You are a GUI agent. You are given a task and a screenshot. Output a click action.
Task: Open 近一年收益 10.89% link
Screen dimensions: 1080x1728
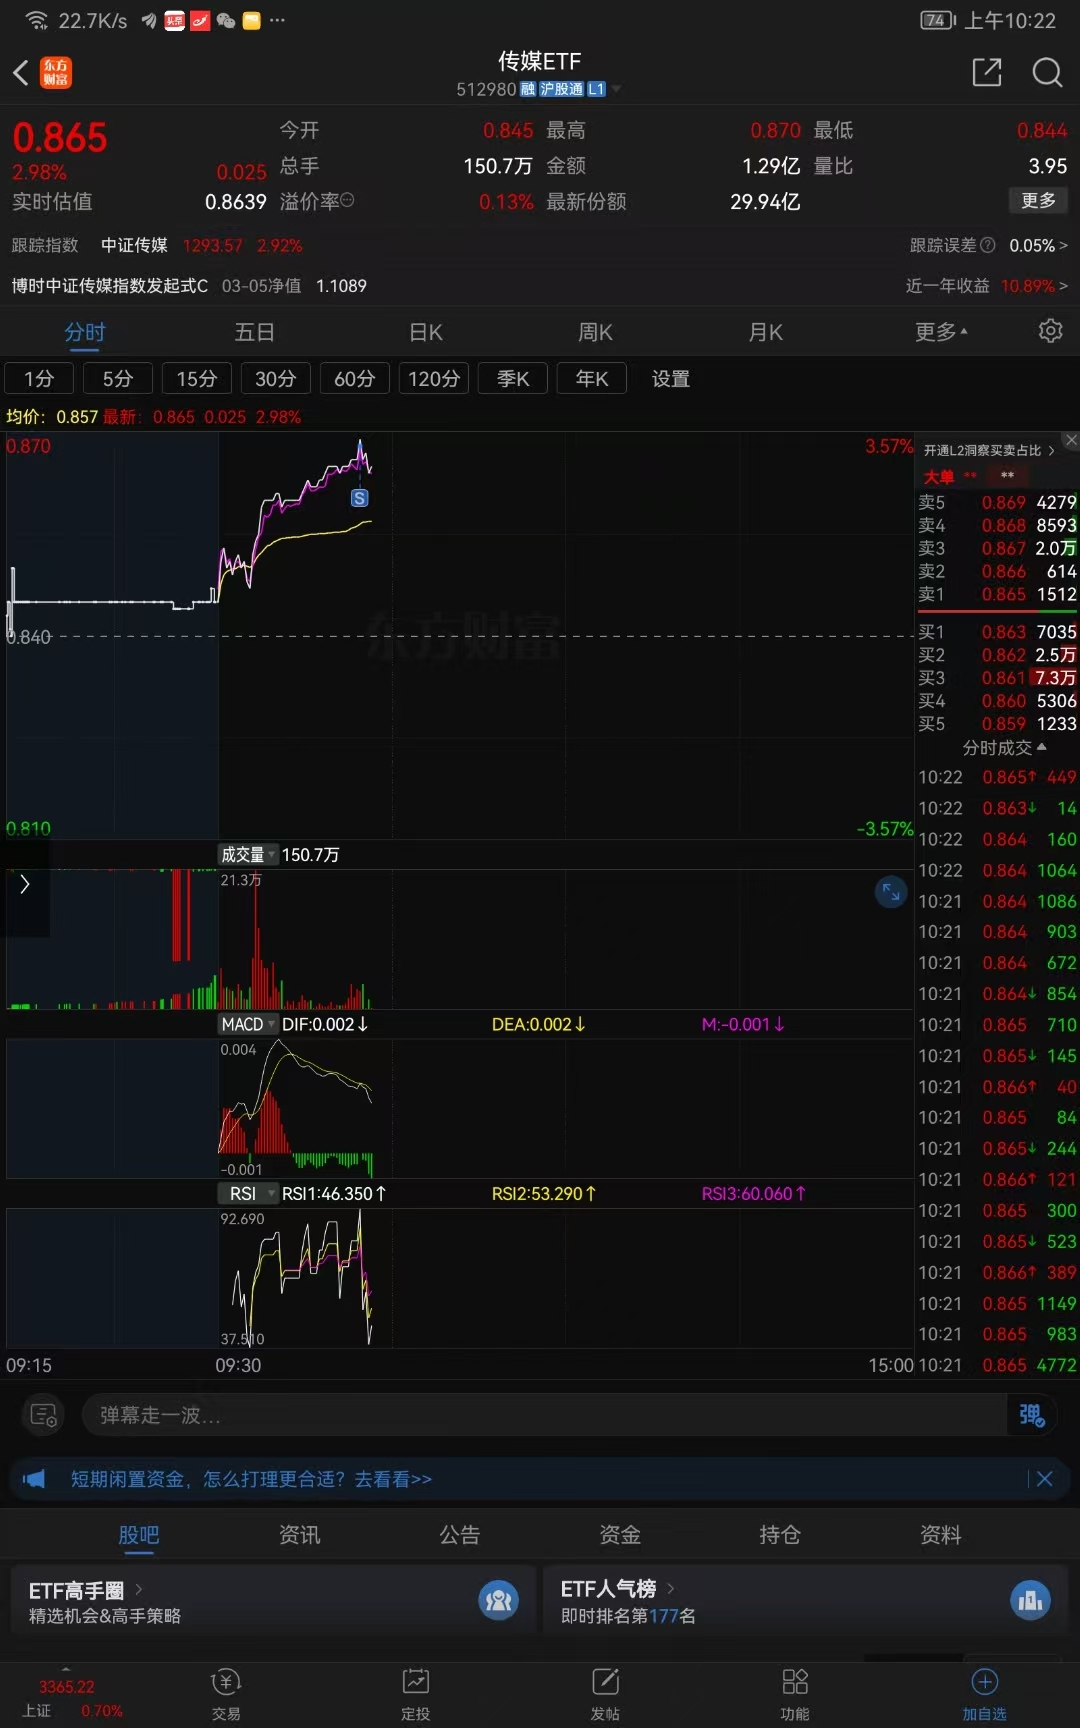[986, 286]
